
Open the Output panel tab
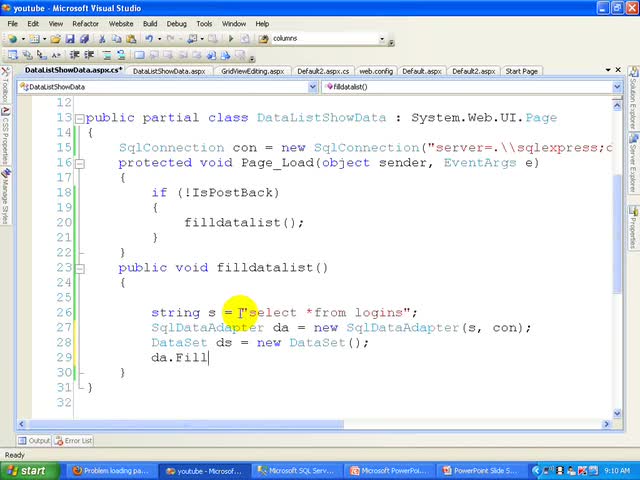[x=34, y=441]
